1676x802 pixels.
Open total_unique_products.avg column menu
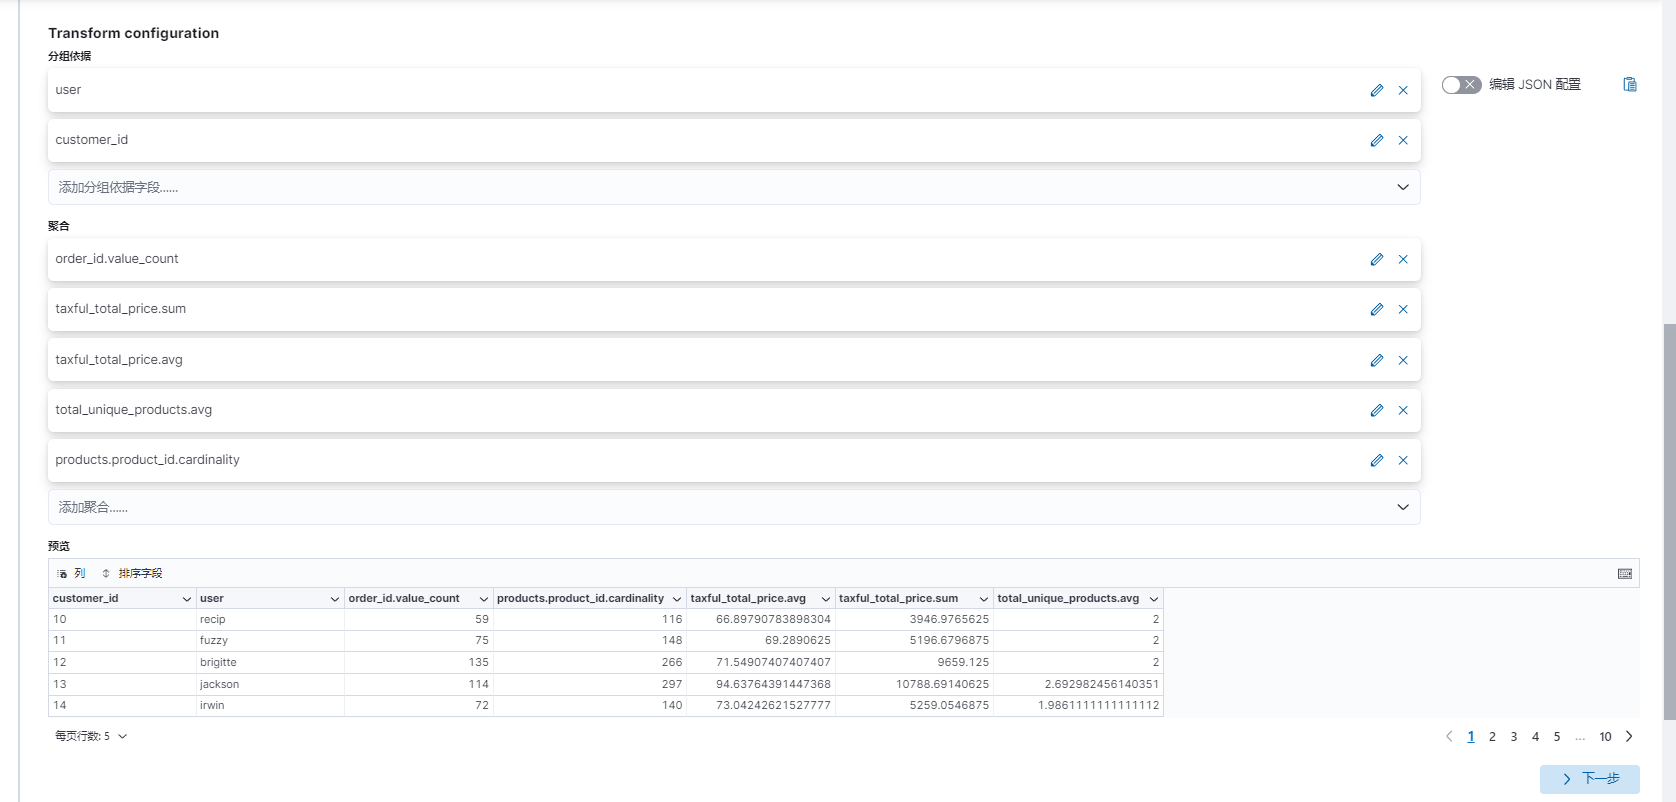(x=1154, y=599)
